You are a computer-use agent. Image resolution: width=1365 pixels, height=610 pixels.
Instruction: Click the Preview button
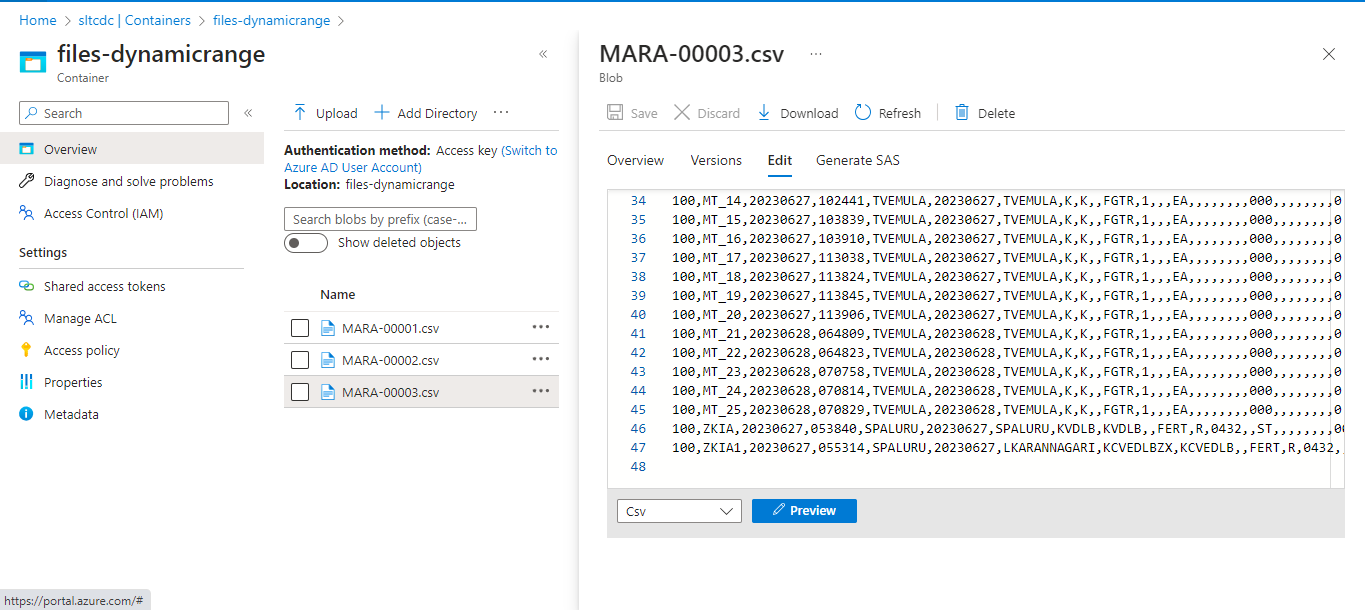point(804,511)
